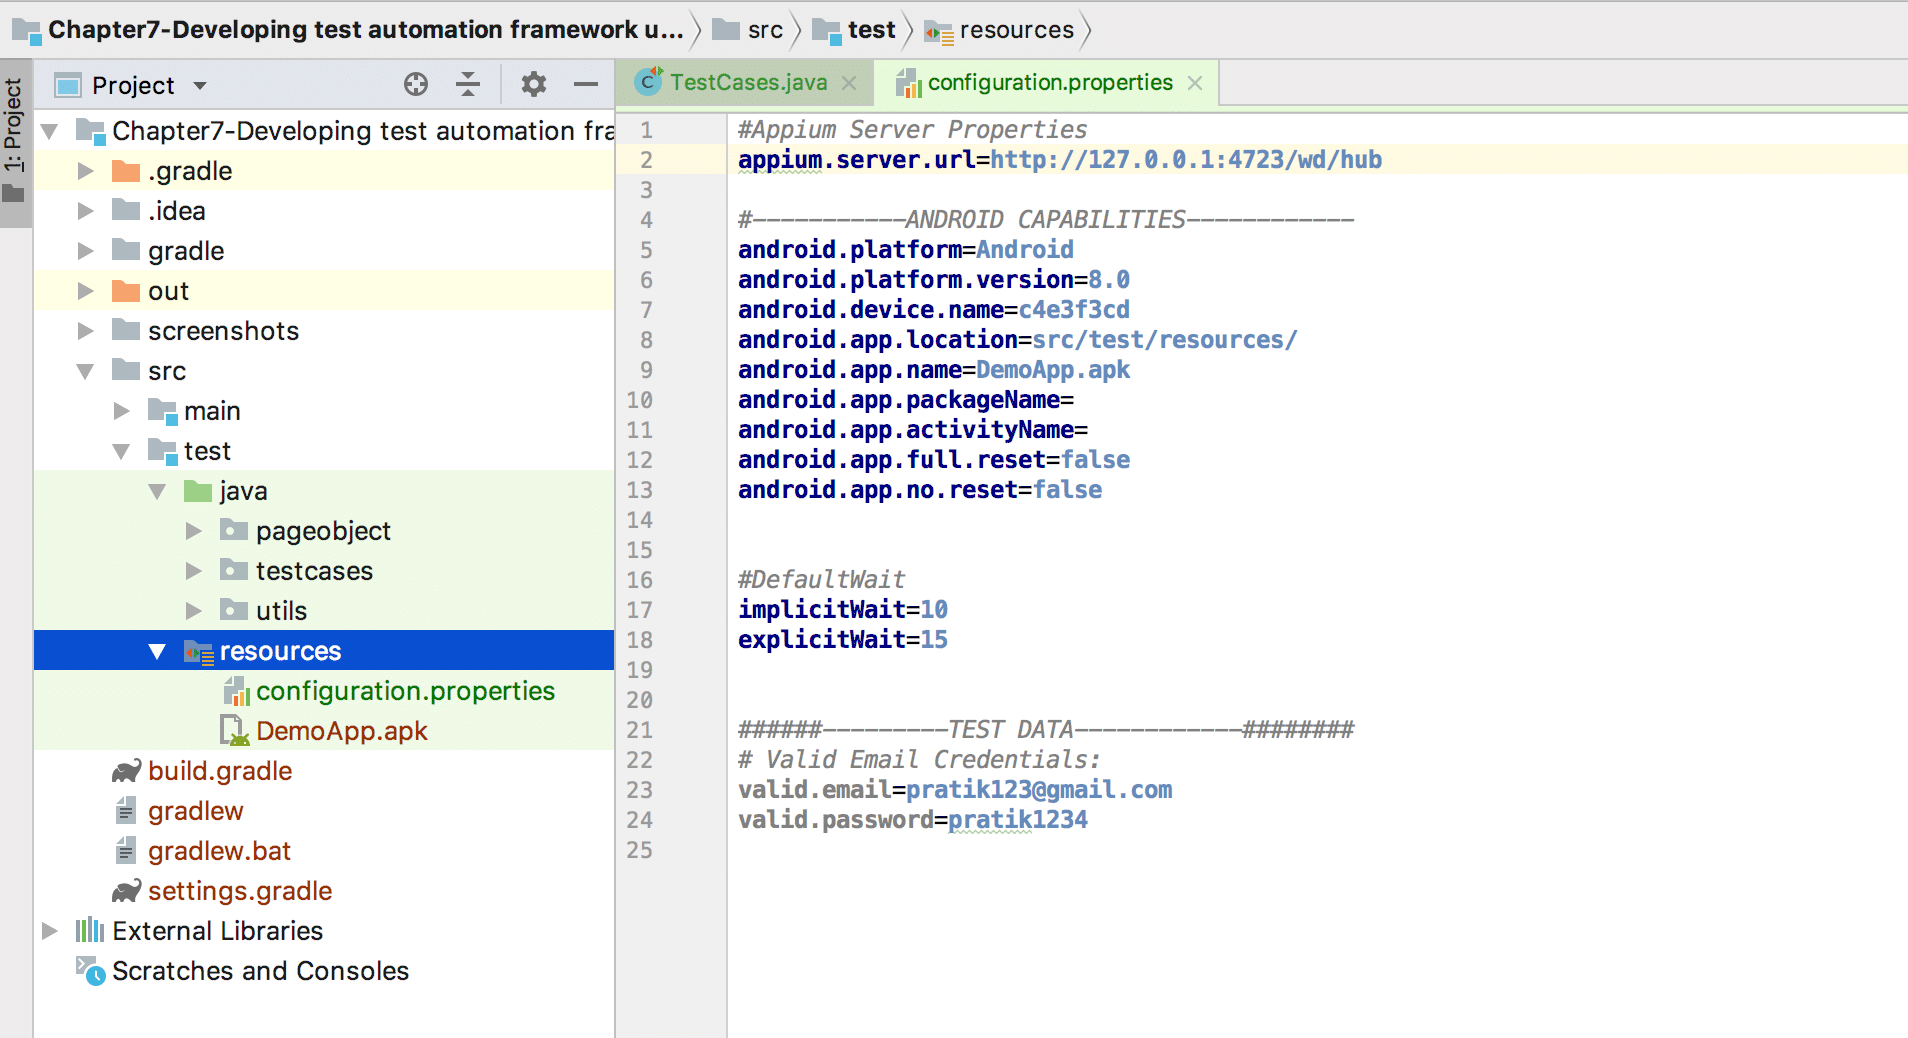The height and width of the screenshot is (1038, 1908).
Task: Click the main module folder icon
Action: (x=163, y=411)
